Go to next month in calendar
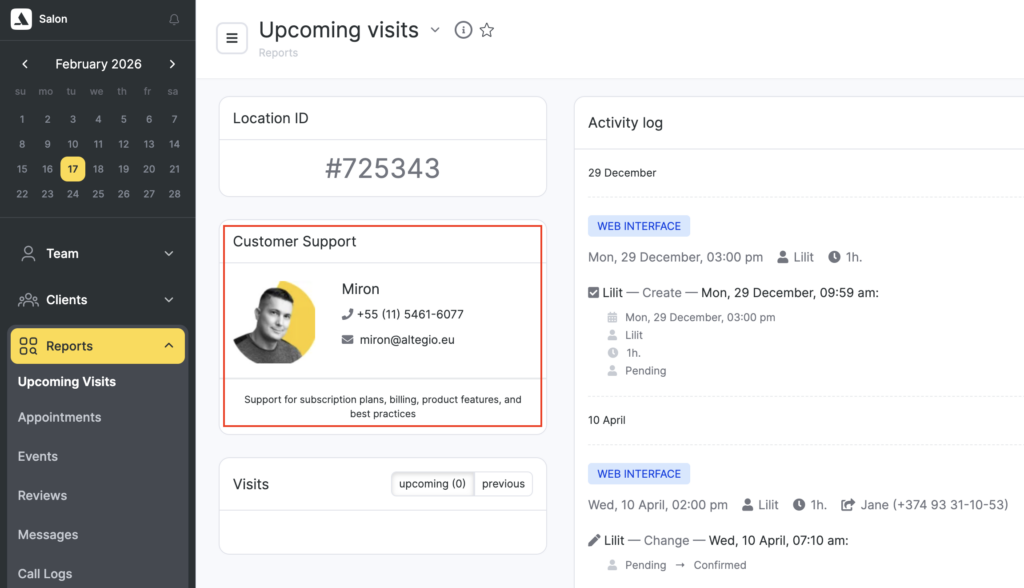Screen dimensions: 1024x588 (x=172, y=64)
